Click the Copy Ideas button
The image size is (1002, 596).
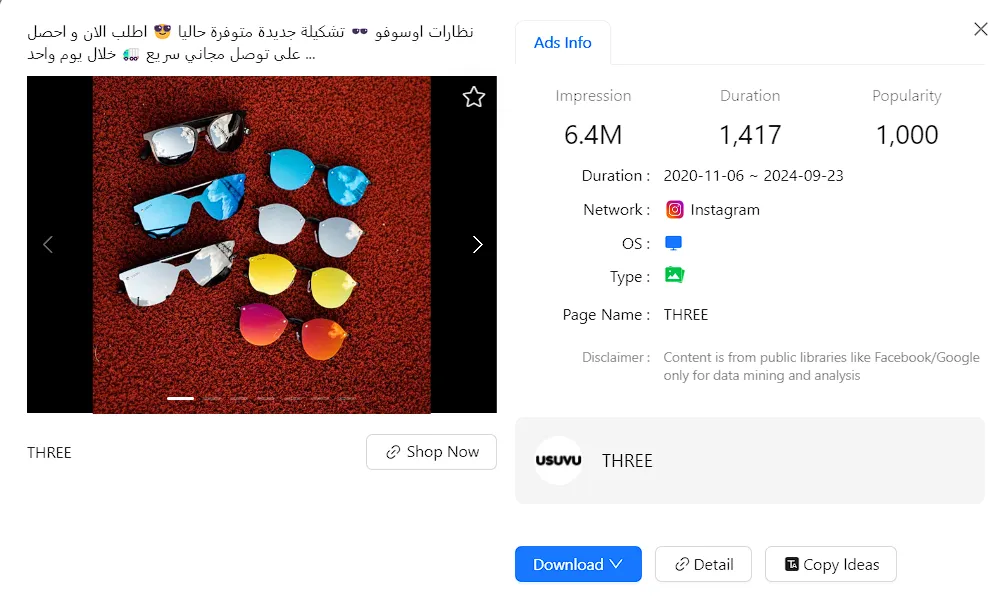pyautogui.click(x=830, y=564)
